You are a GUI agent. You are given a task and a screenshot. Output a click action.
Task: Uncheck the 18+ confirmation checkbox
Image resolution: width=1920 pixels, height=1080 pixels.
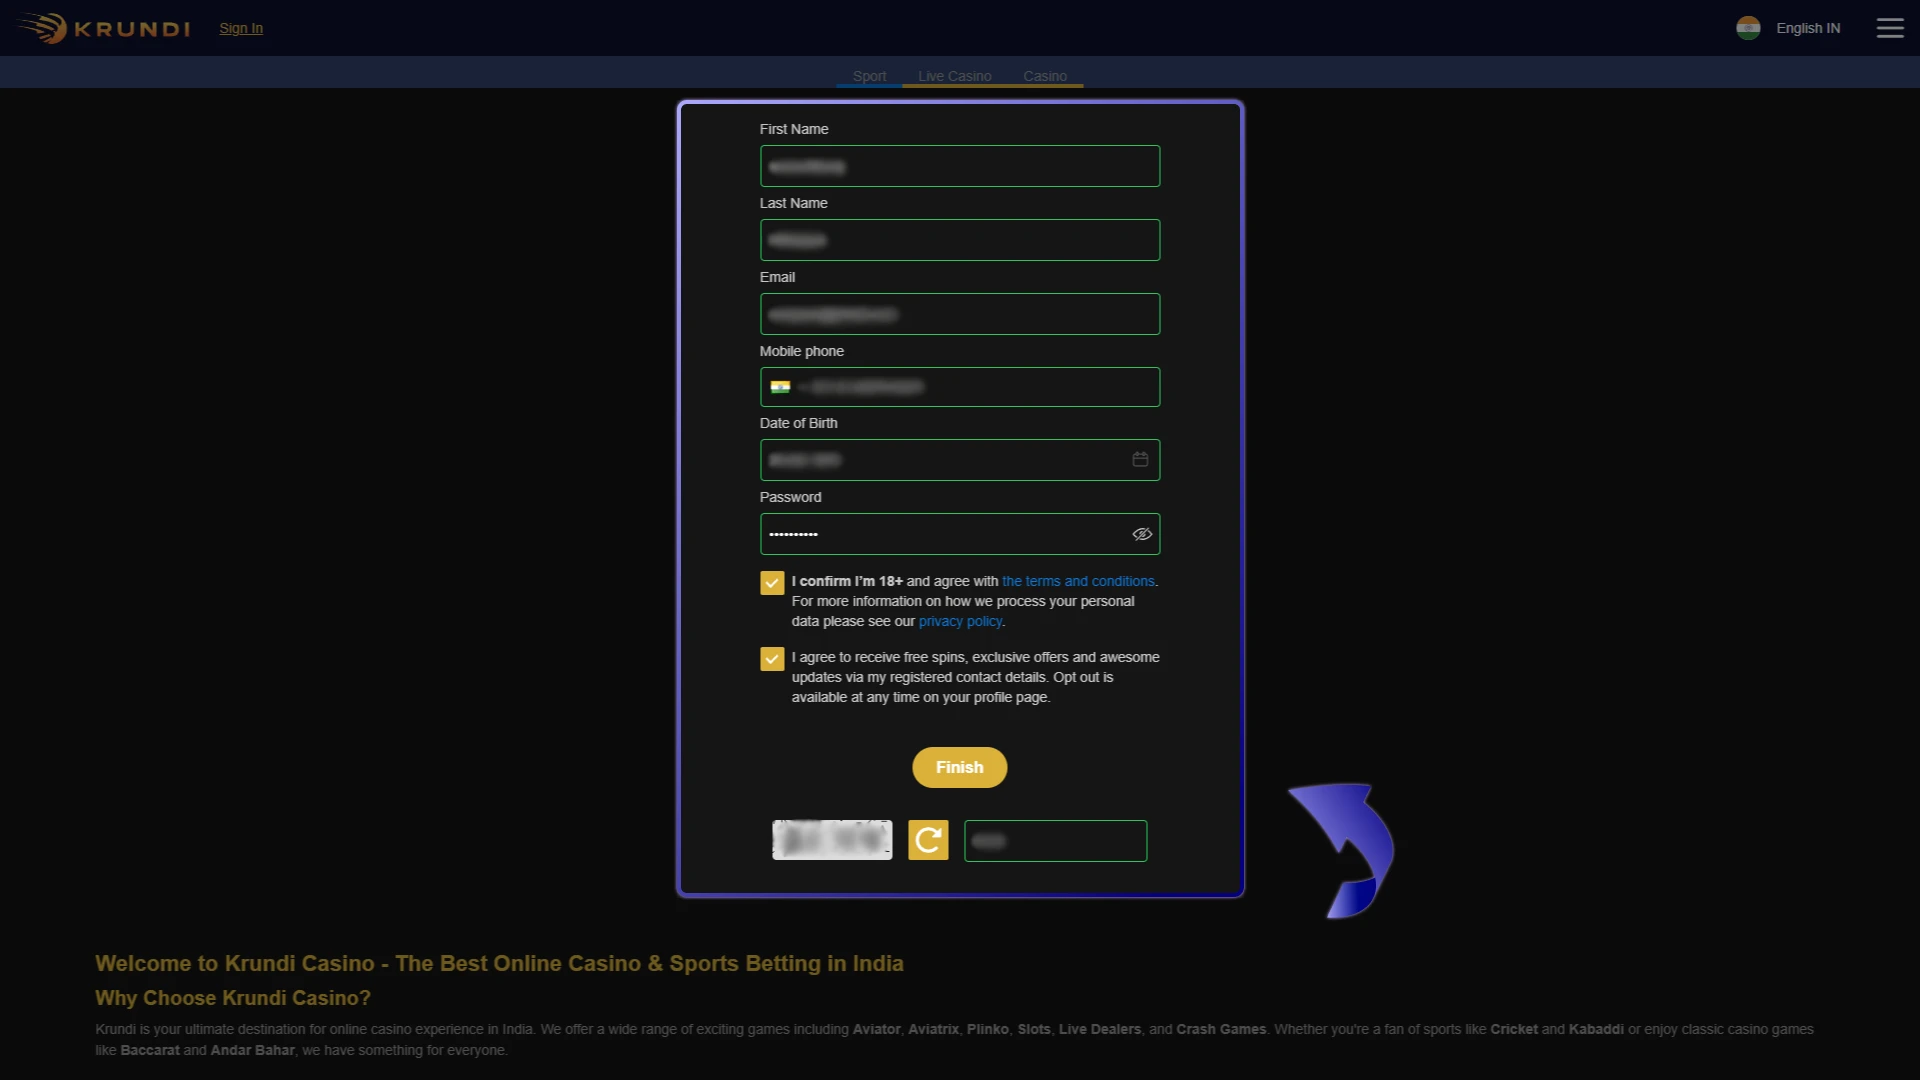771,582
